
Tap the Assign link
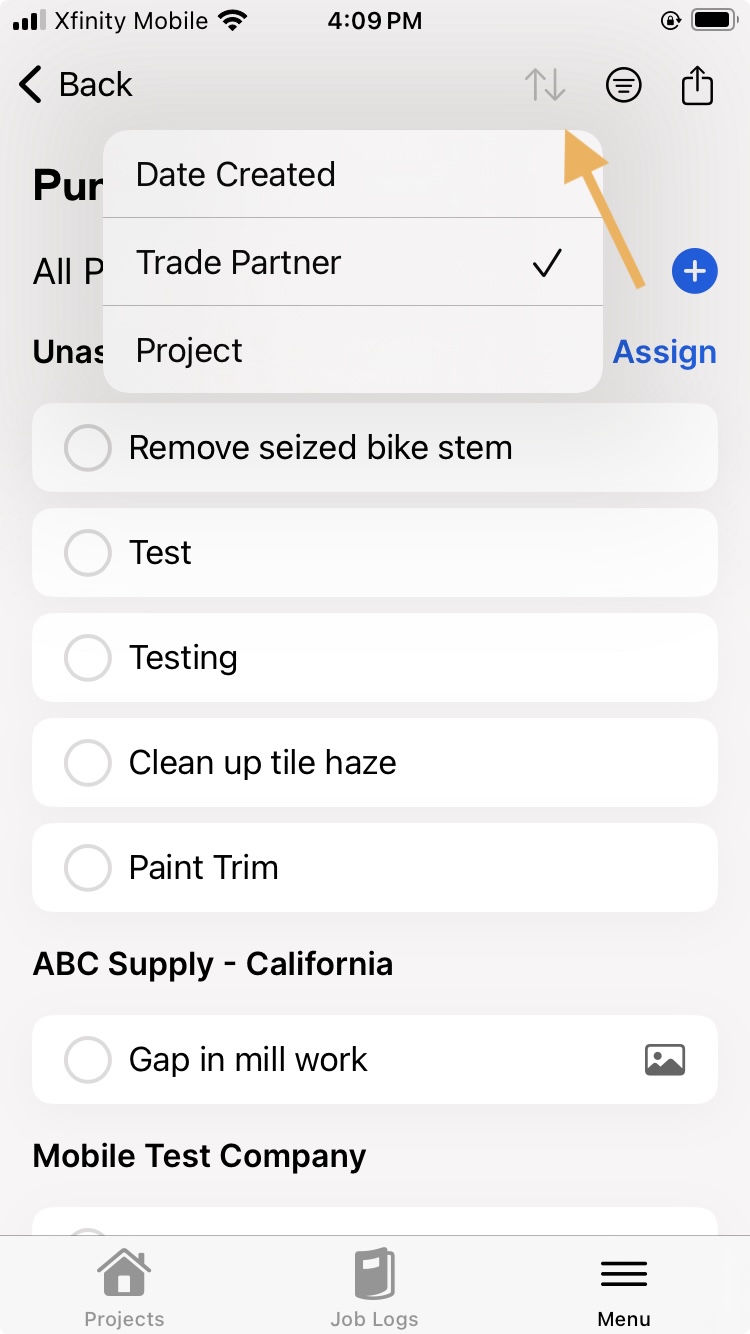pos(664,352)
